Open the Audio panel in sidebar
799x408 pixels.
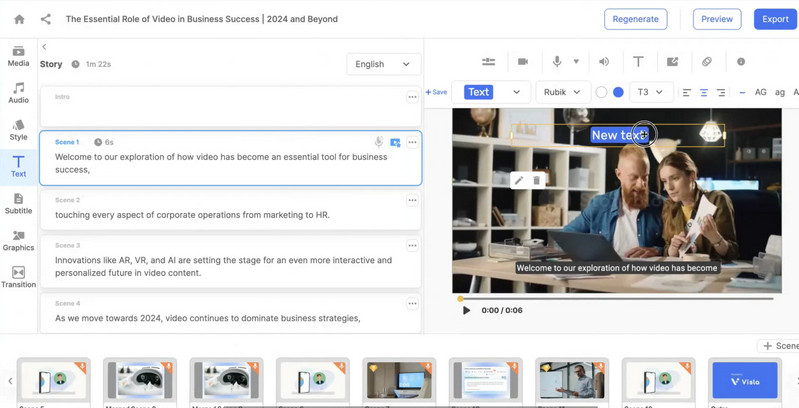[x=18, y=93]
